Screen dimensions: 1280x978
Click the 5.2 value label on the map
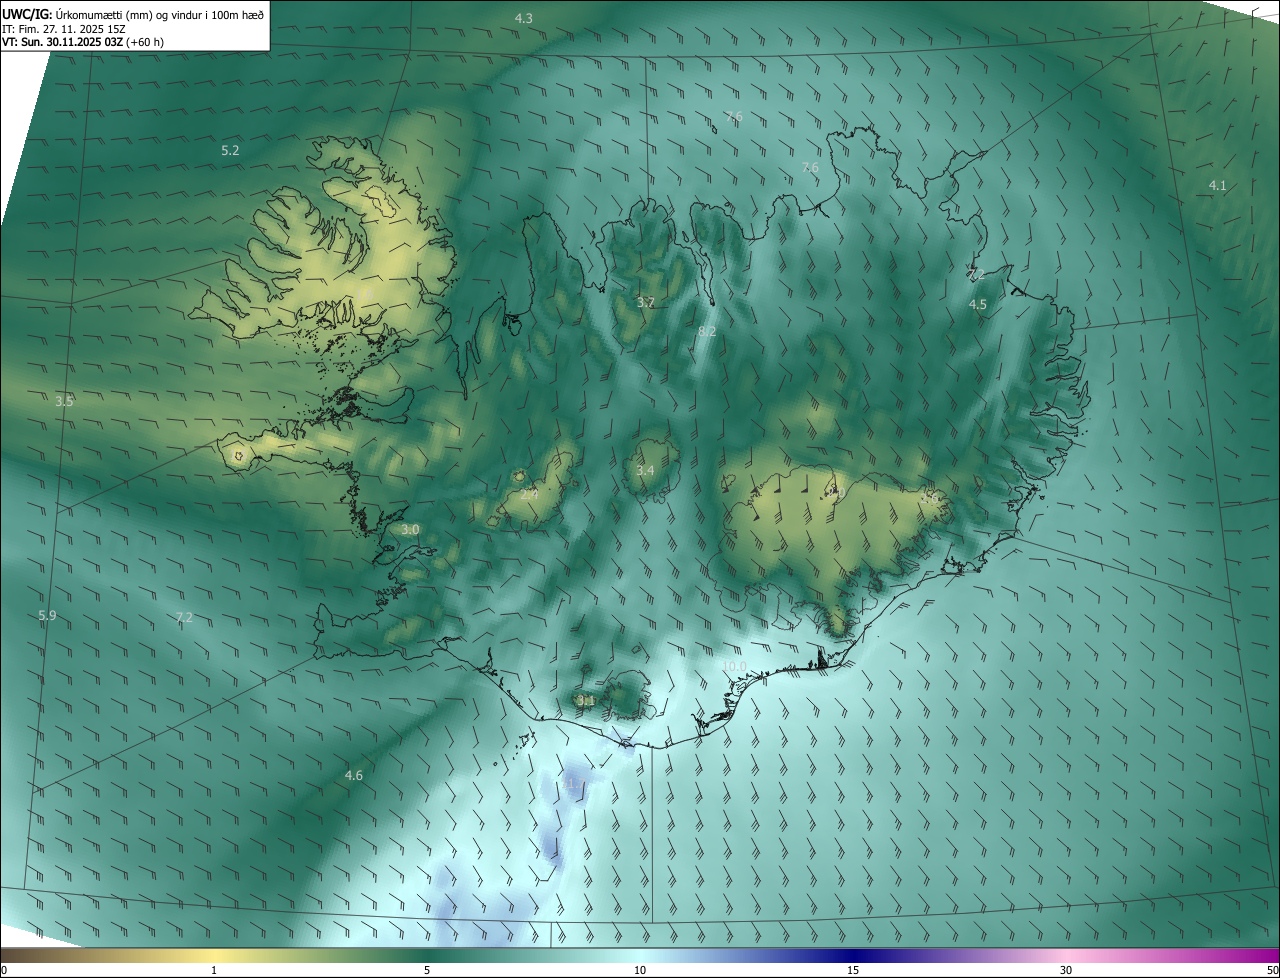[230, 150]
